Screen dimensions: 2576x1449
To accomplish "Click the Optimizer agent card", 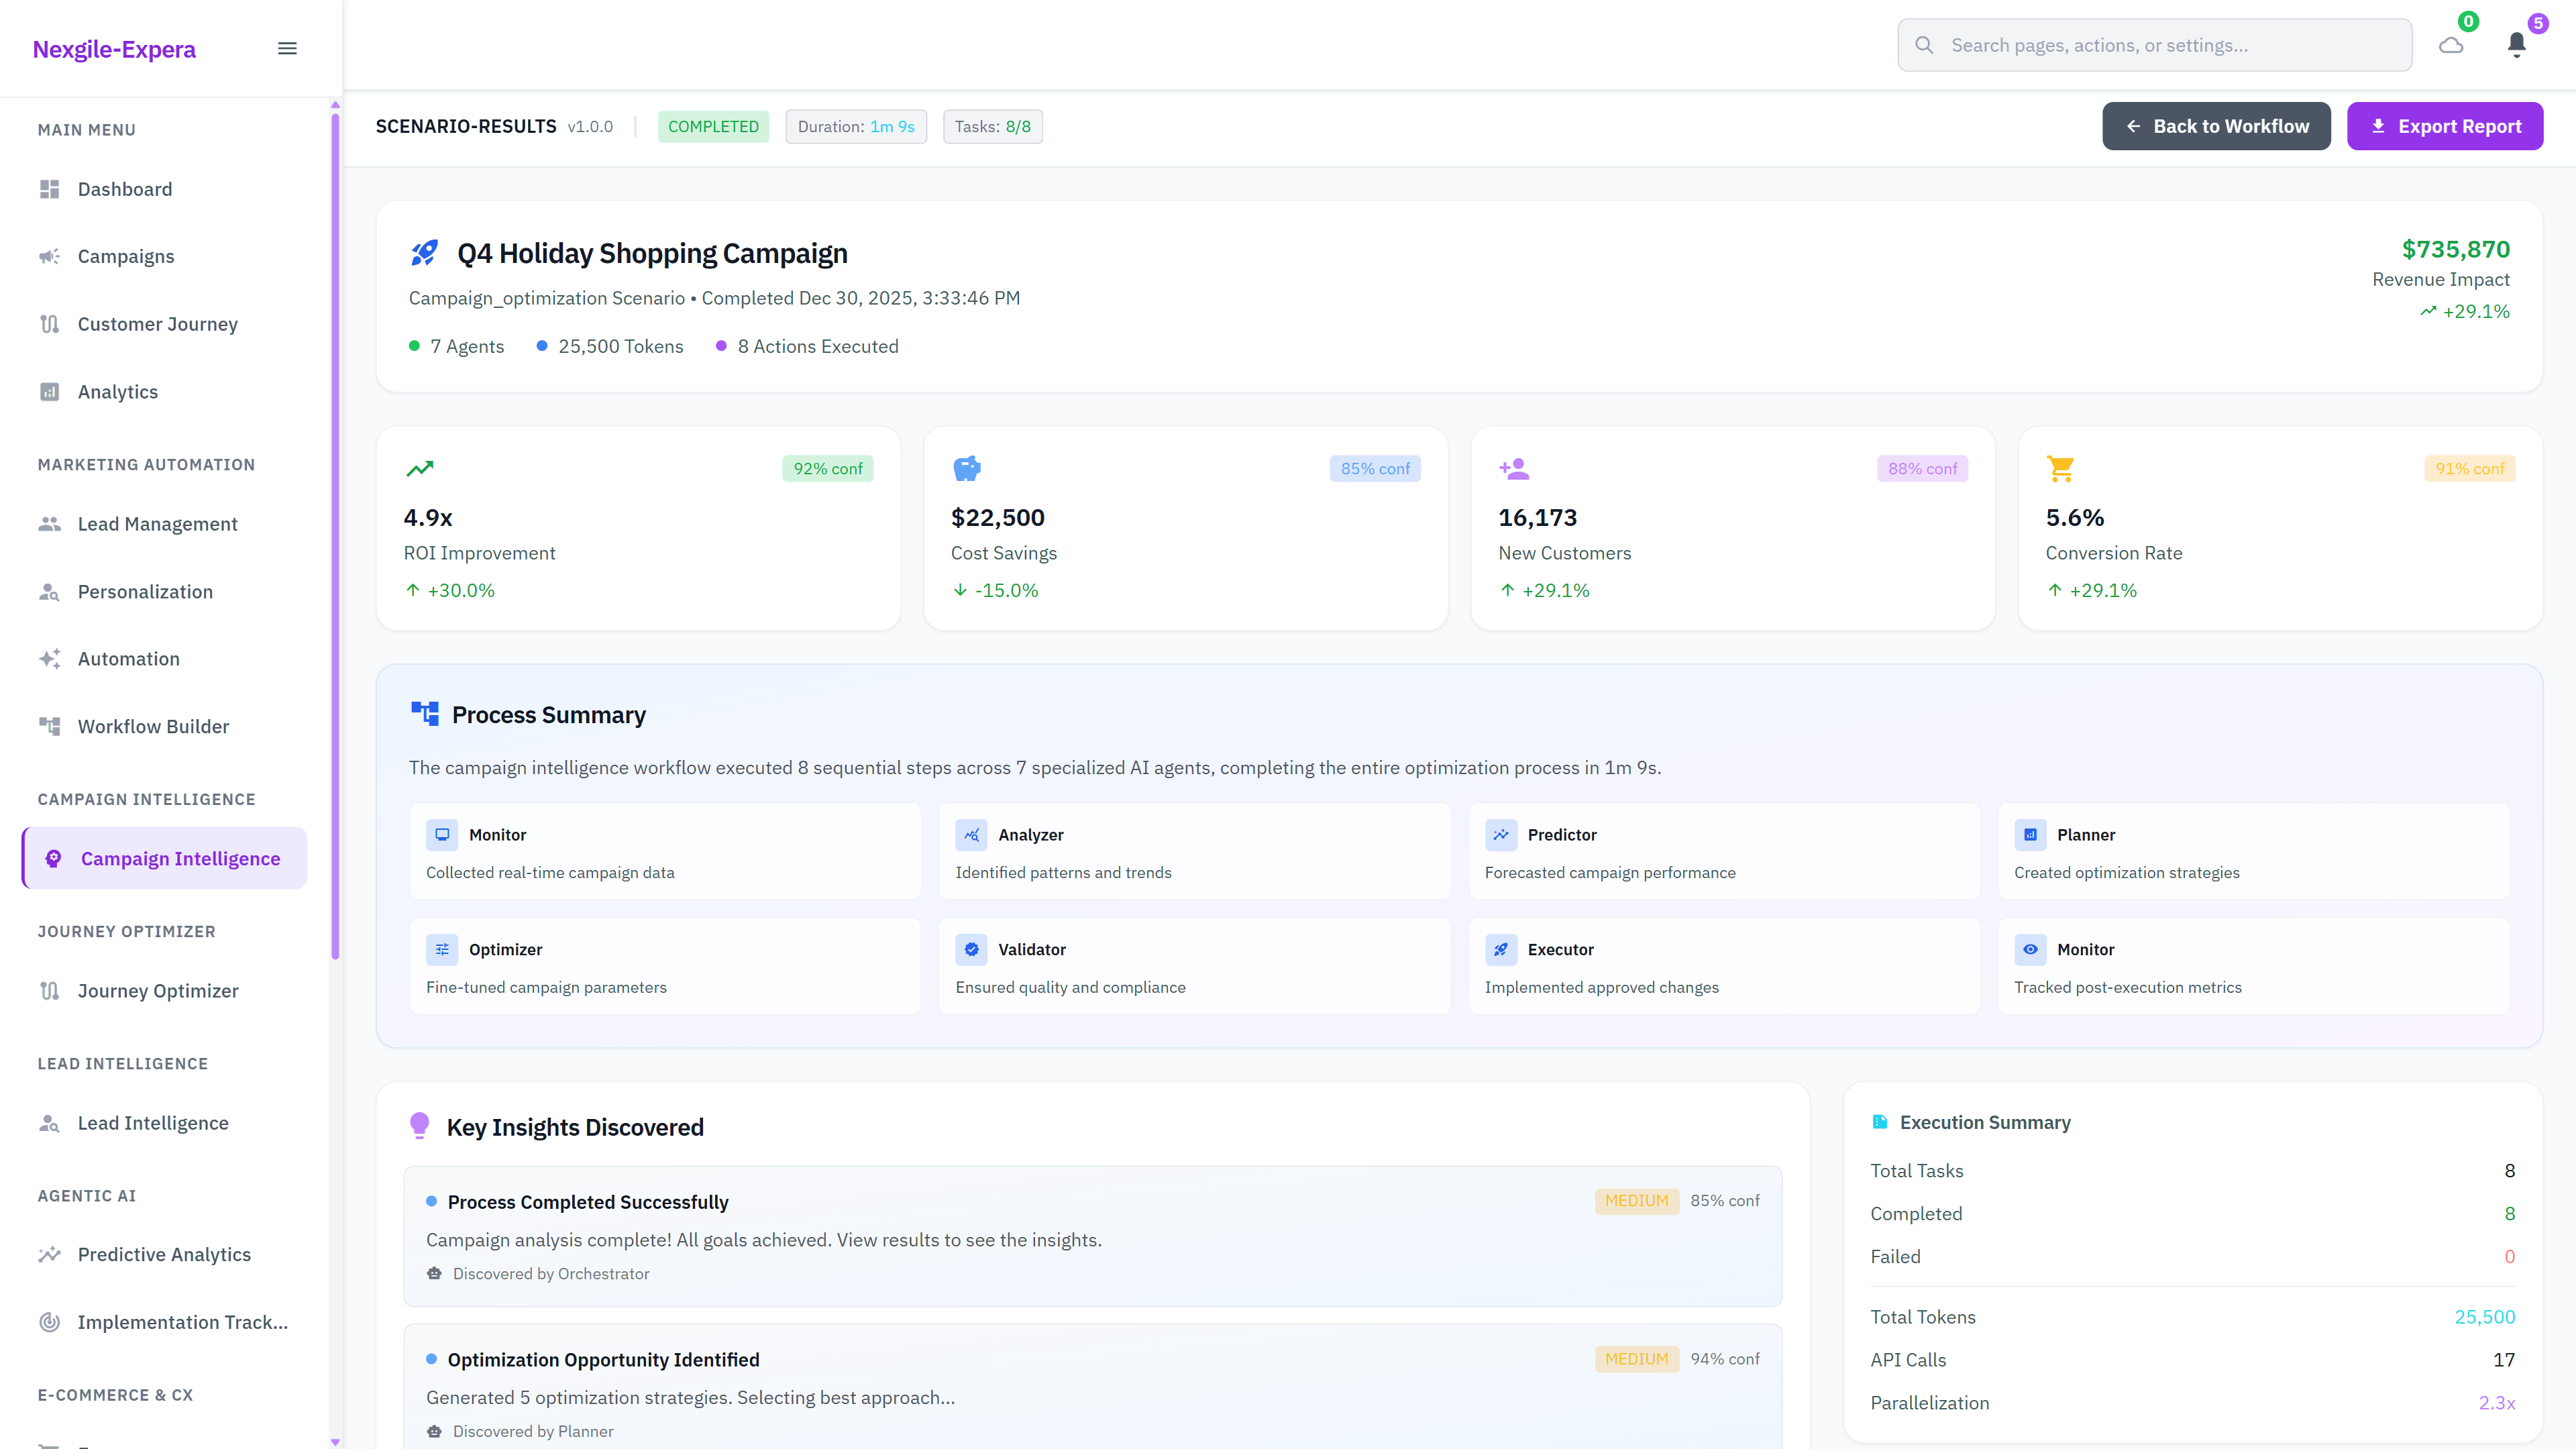I will click(x=665, y=965).
